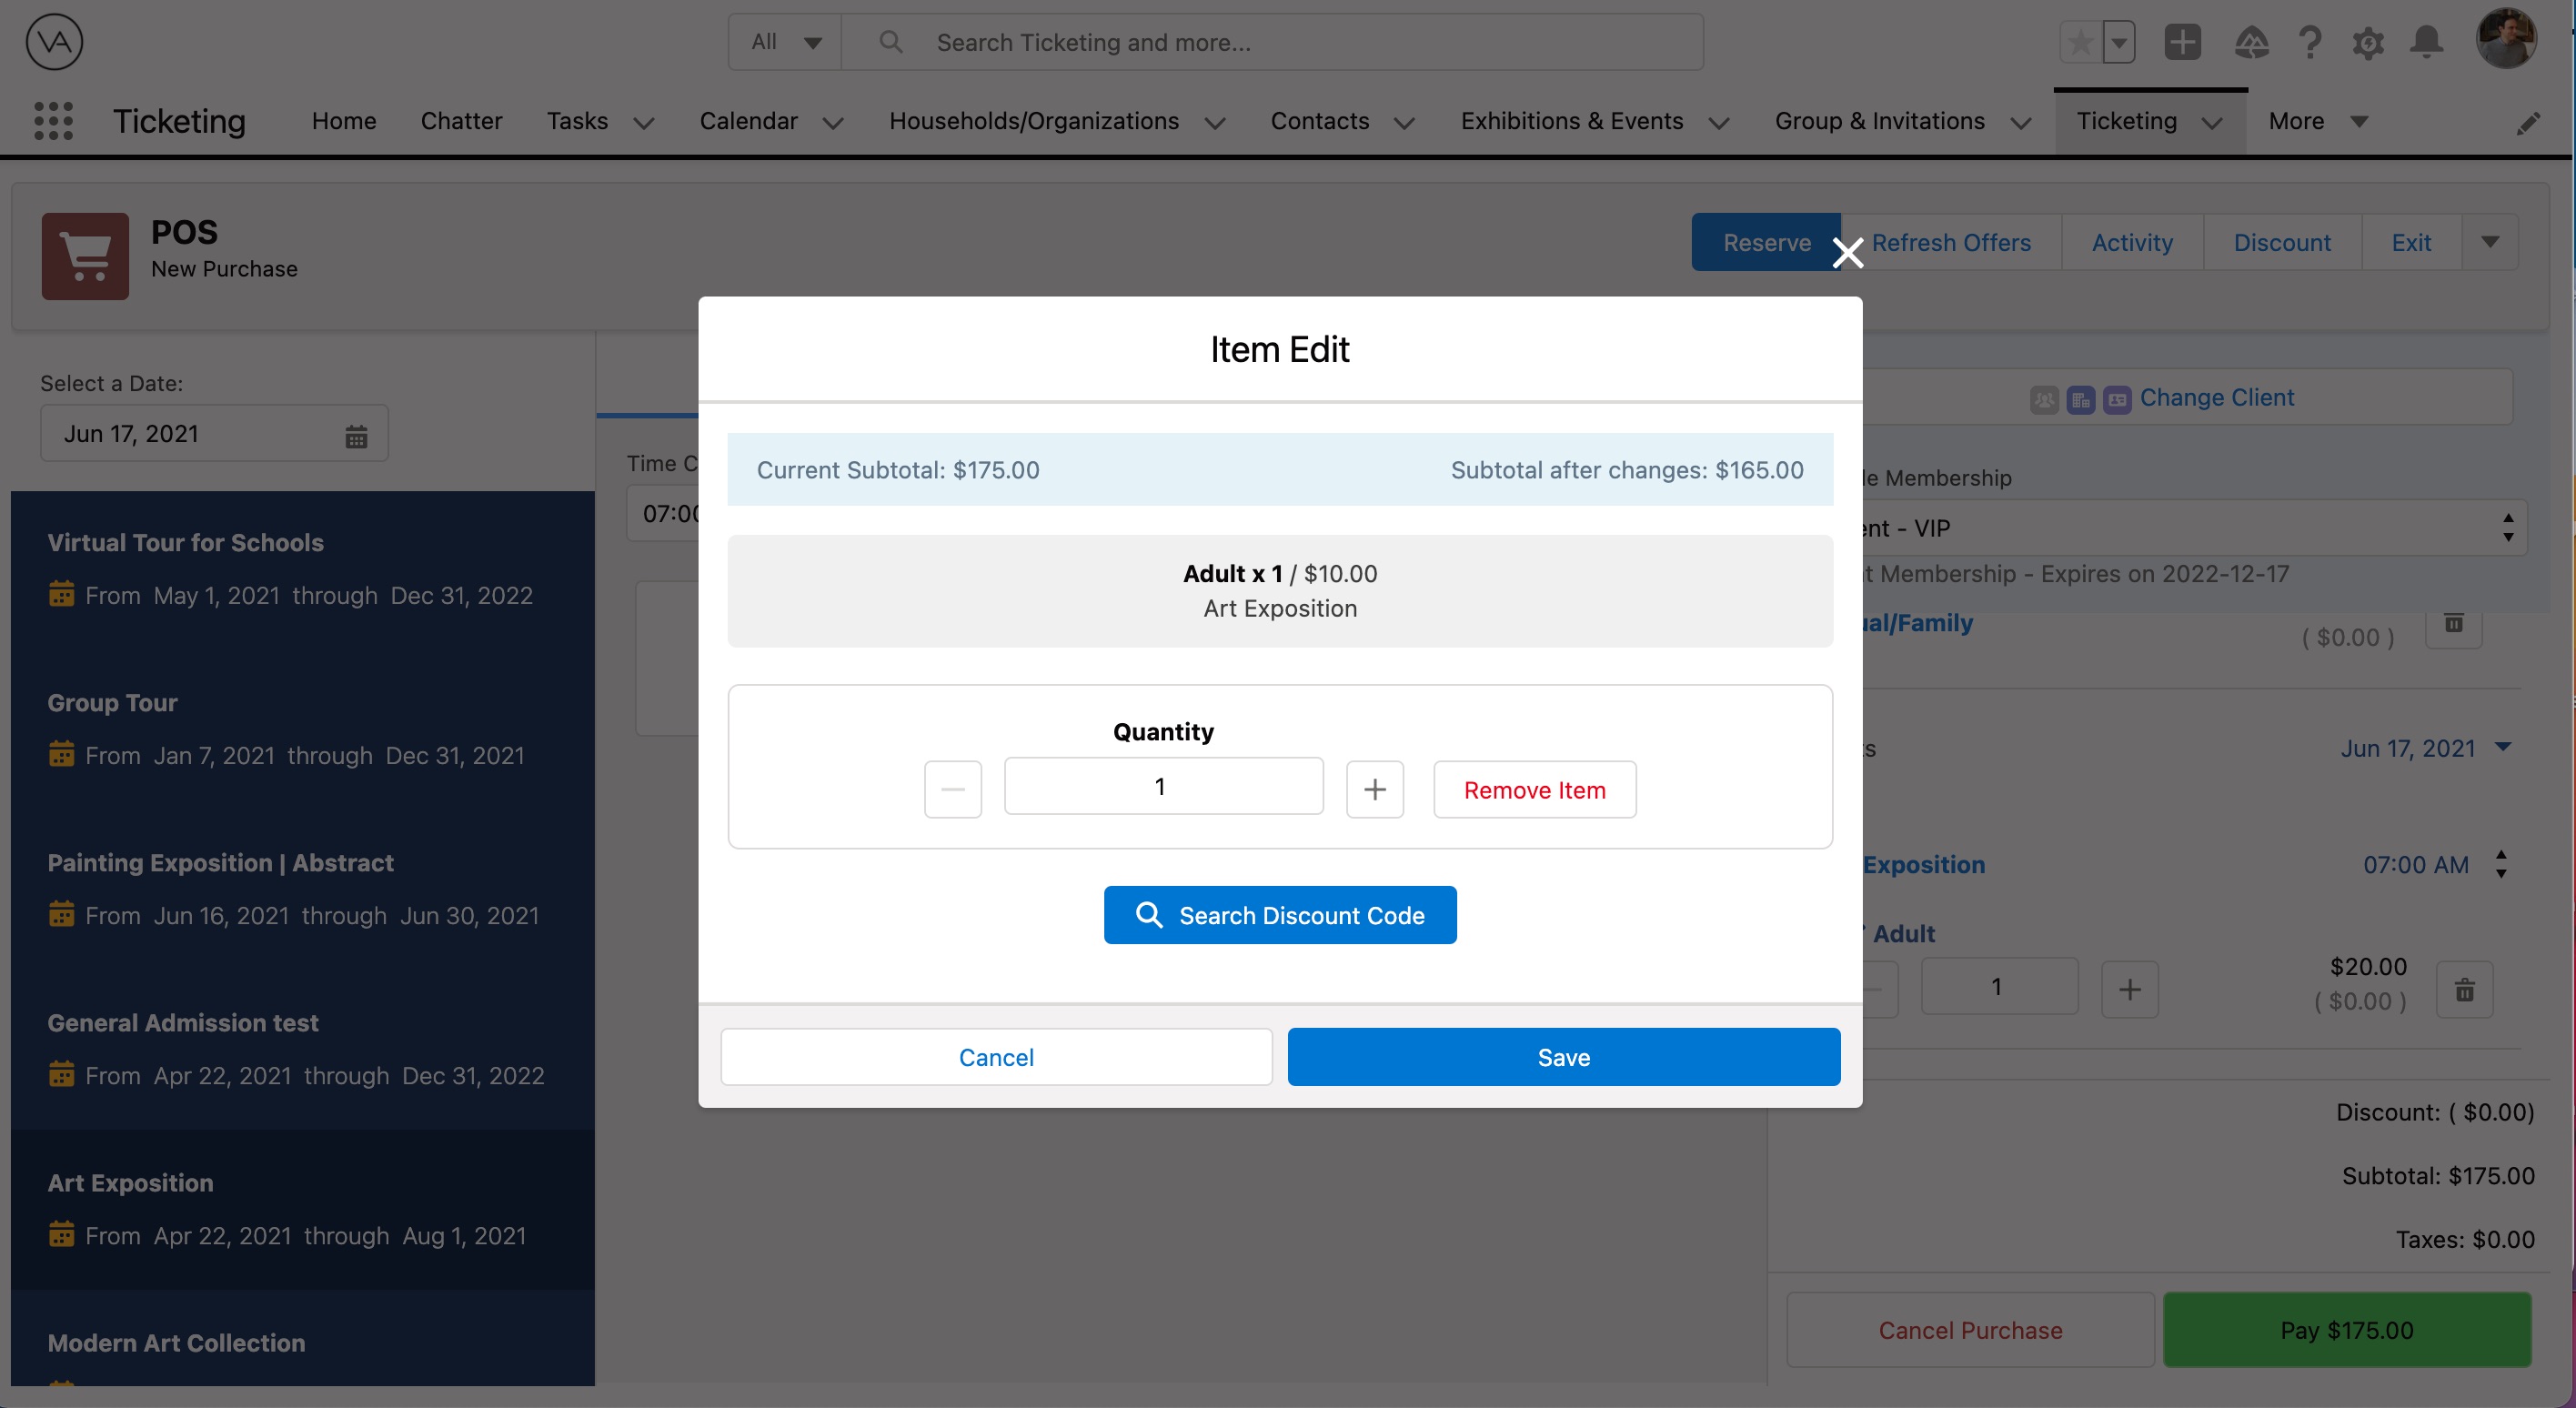Open the Trailhead guidance icon

pyautogui.click(x=2252, y=42)
